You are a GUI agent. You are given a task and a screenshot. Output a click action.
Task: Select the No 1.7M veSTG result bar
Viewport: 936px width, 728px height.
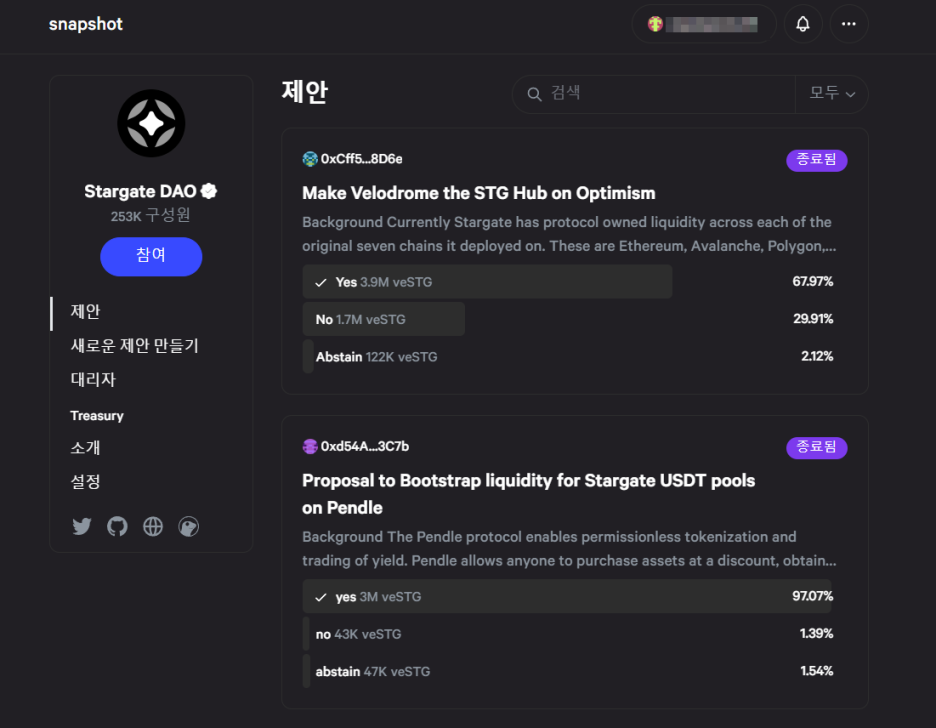(383, 319)
